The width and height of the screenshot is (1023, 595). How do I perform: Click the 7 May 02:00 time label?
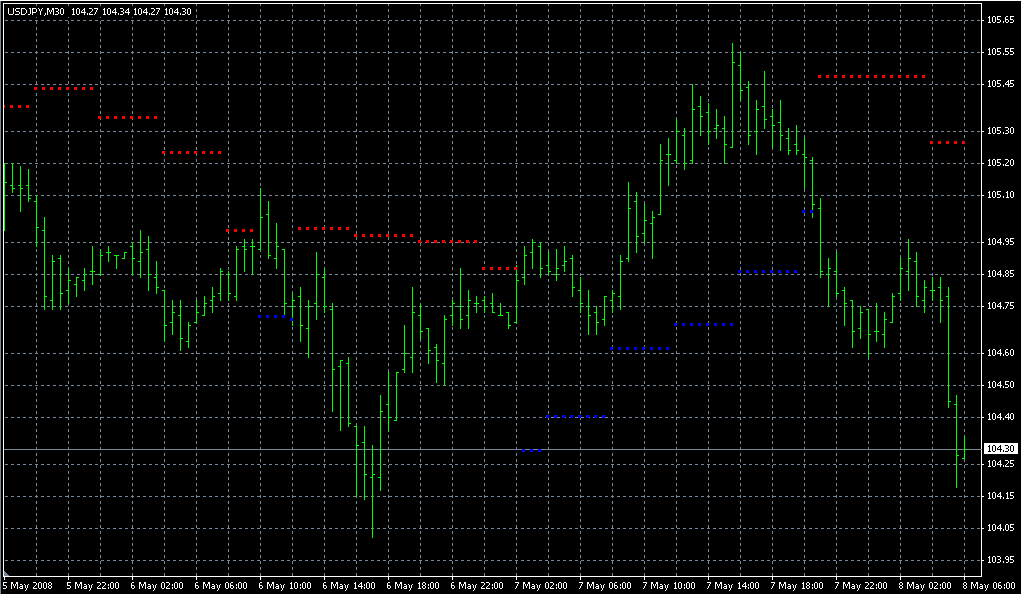point(541,586)
